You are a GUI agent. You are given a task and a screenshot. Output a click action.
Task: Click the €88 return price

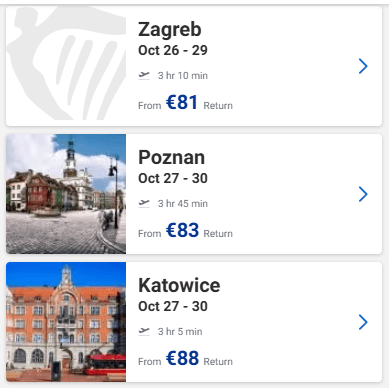(182, 358)
